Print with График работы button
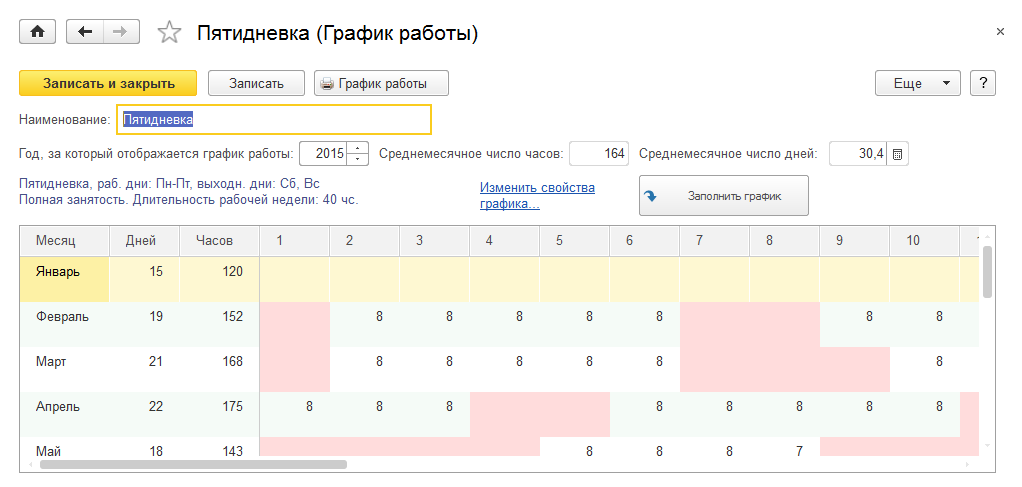 381,83
